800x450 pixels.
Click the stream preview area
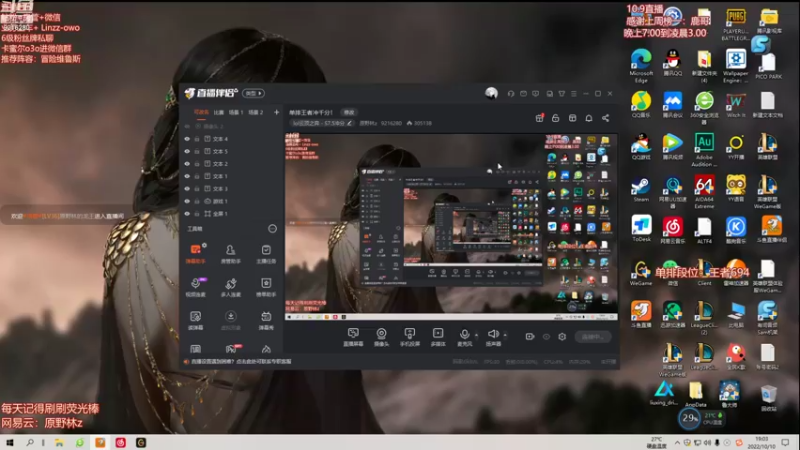(451, 227)
